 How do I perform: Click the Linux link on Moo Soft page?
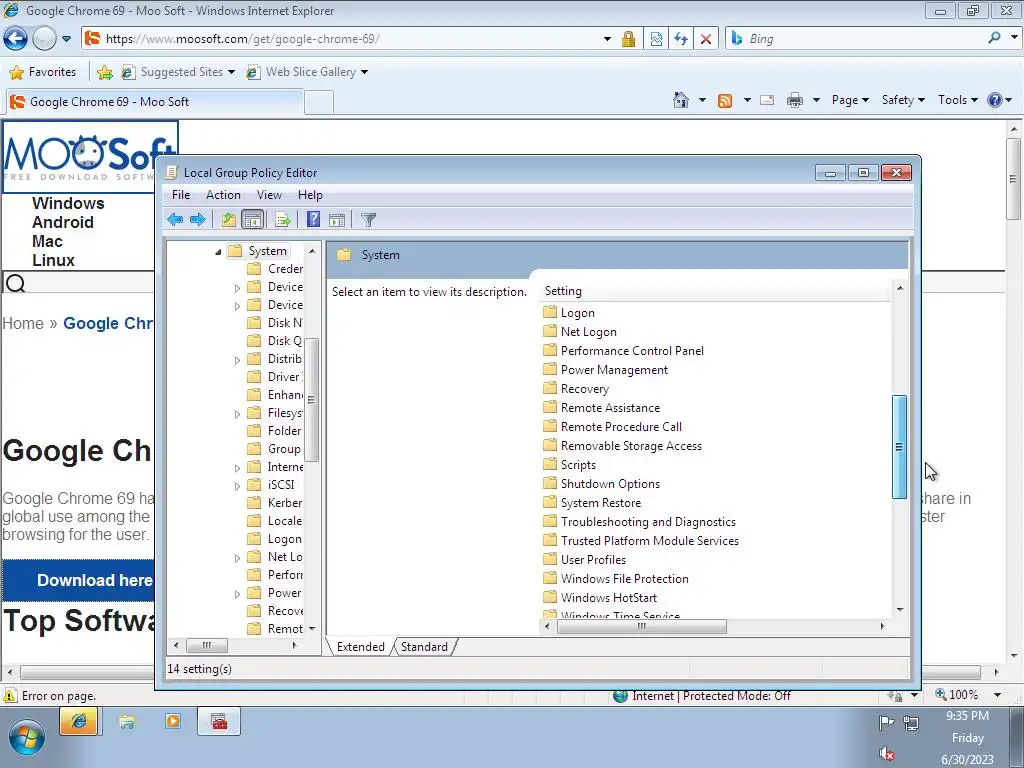point(54,260)
